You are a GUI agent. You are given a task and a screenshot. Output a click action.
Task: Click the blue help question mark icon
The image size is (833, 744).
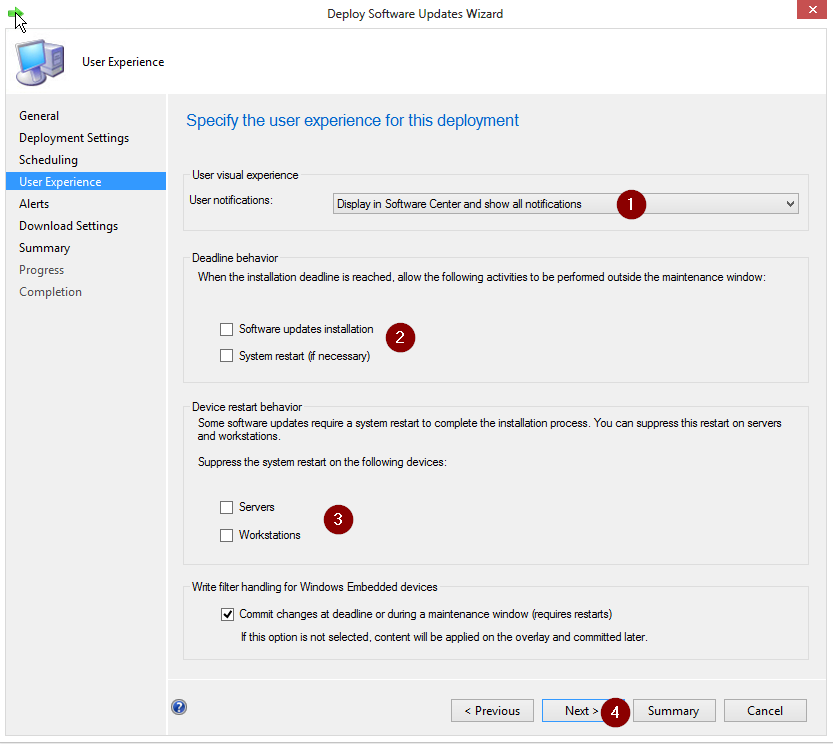point(179,707)
